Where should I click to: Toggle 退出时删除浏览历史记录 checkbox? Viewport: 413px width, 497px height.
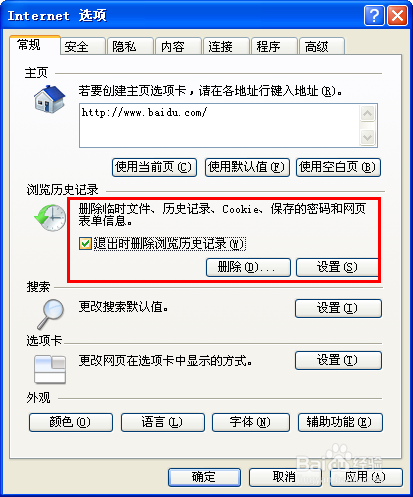point(85,243)
